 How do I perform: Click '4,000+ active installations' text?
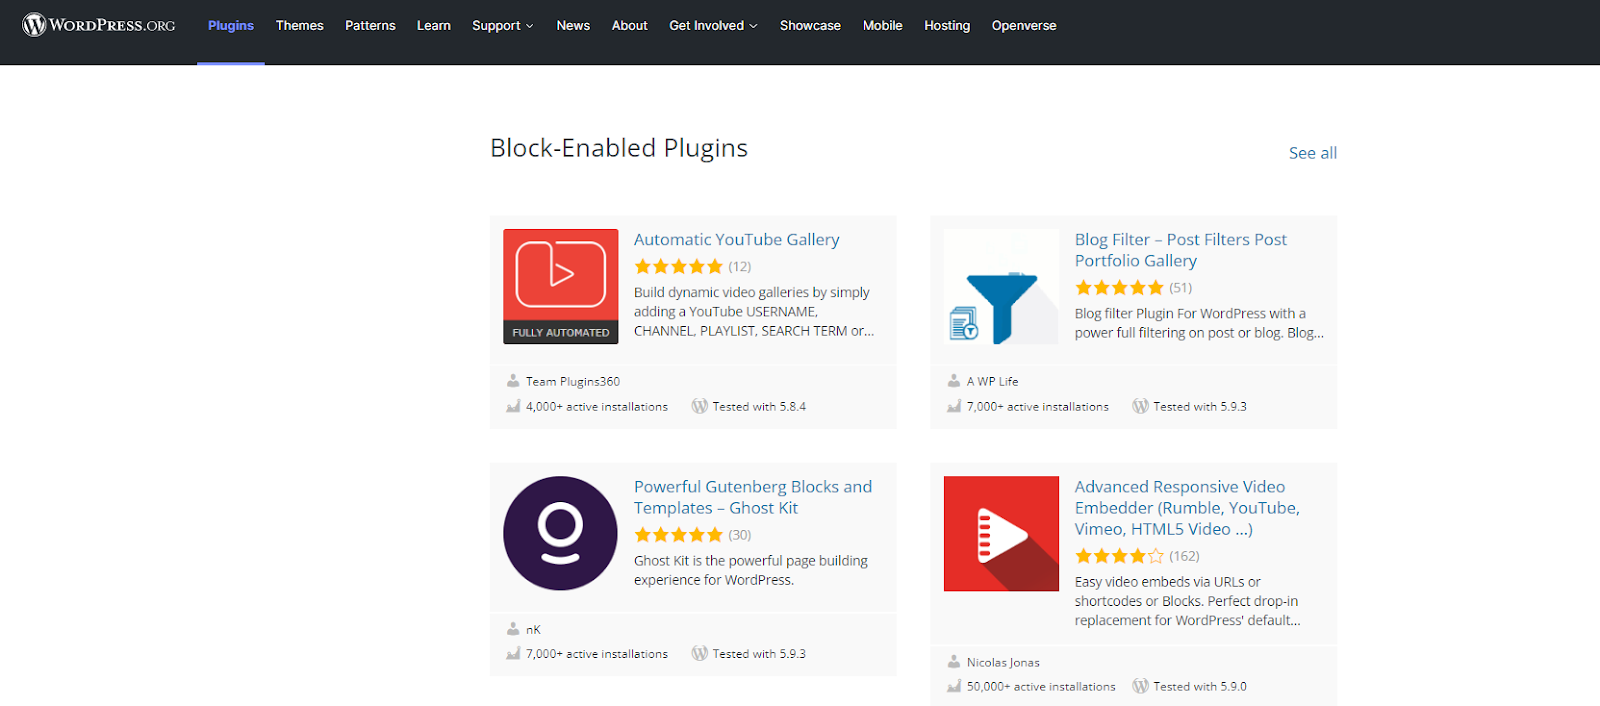click(597, 406)
